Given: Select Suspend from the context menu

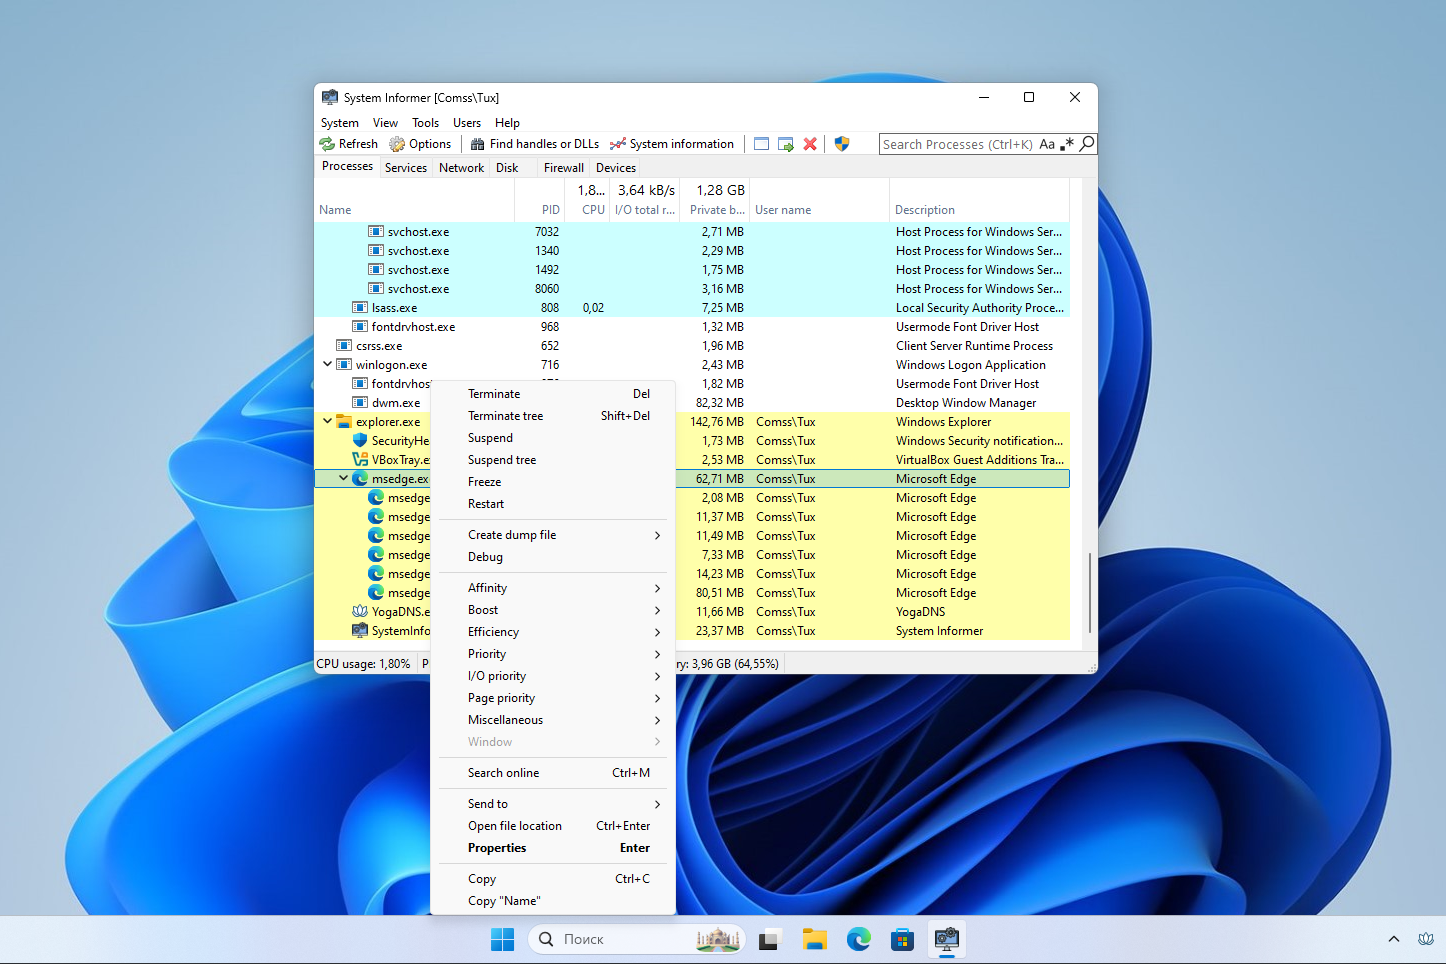Looking at the screenshot, I should (553, 438).
